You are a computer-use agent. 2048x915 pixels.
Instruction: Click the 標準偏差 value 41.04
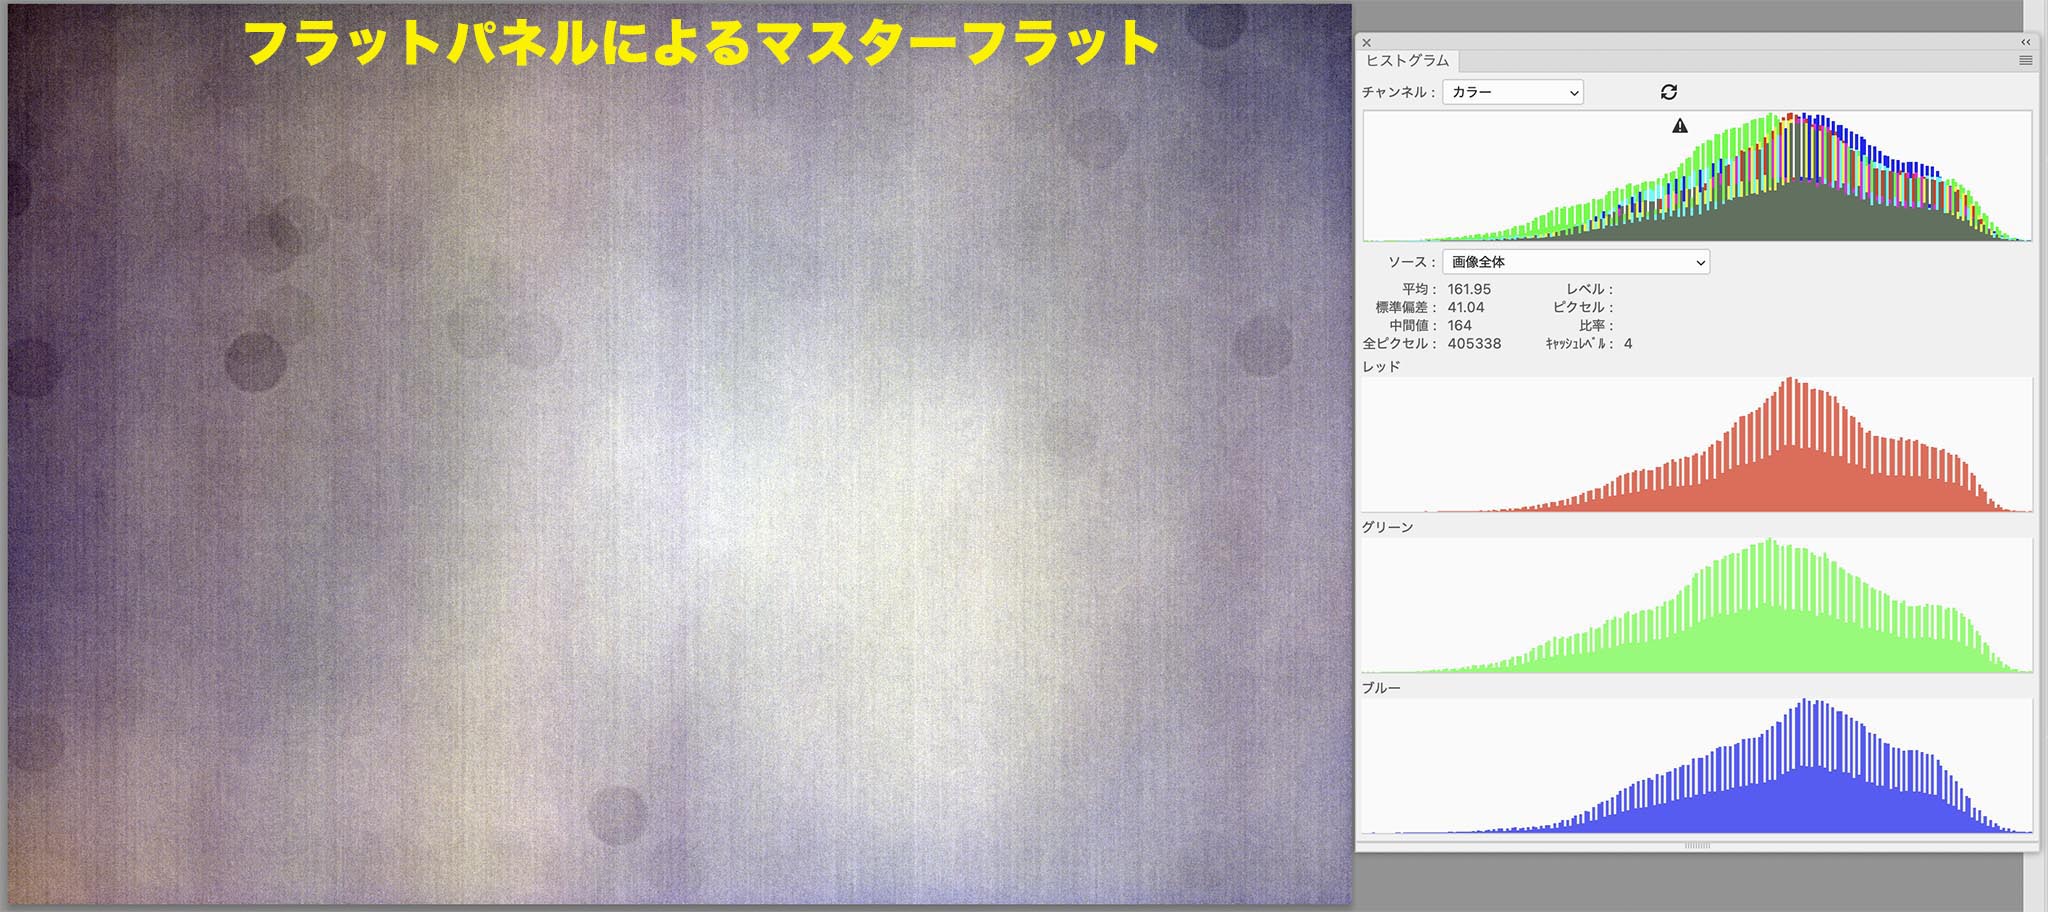[x=1466, y=307]
